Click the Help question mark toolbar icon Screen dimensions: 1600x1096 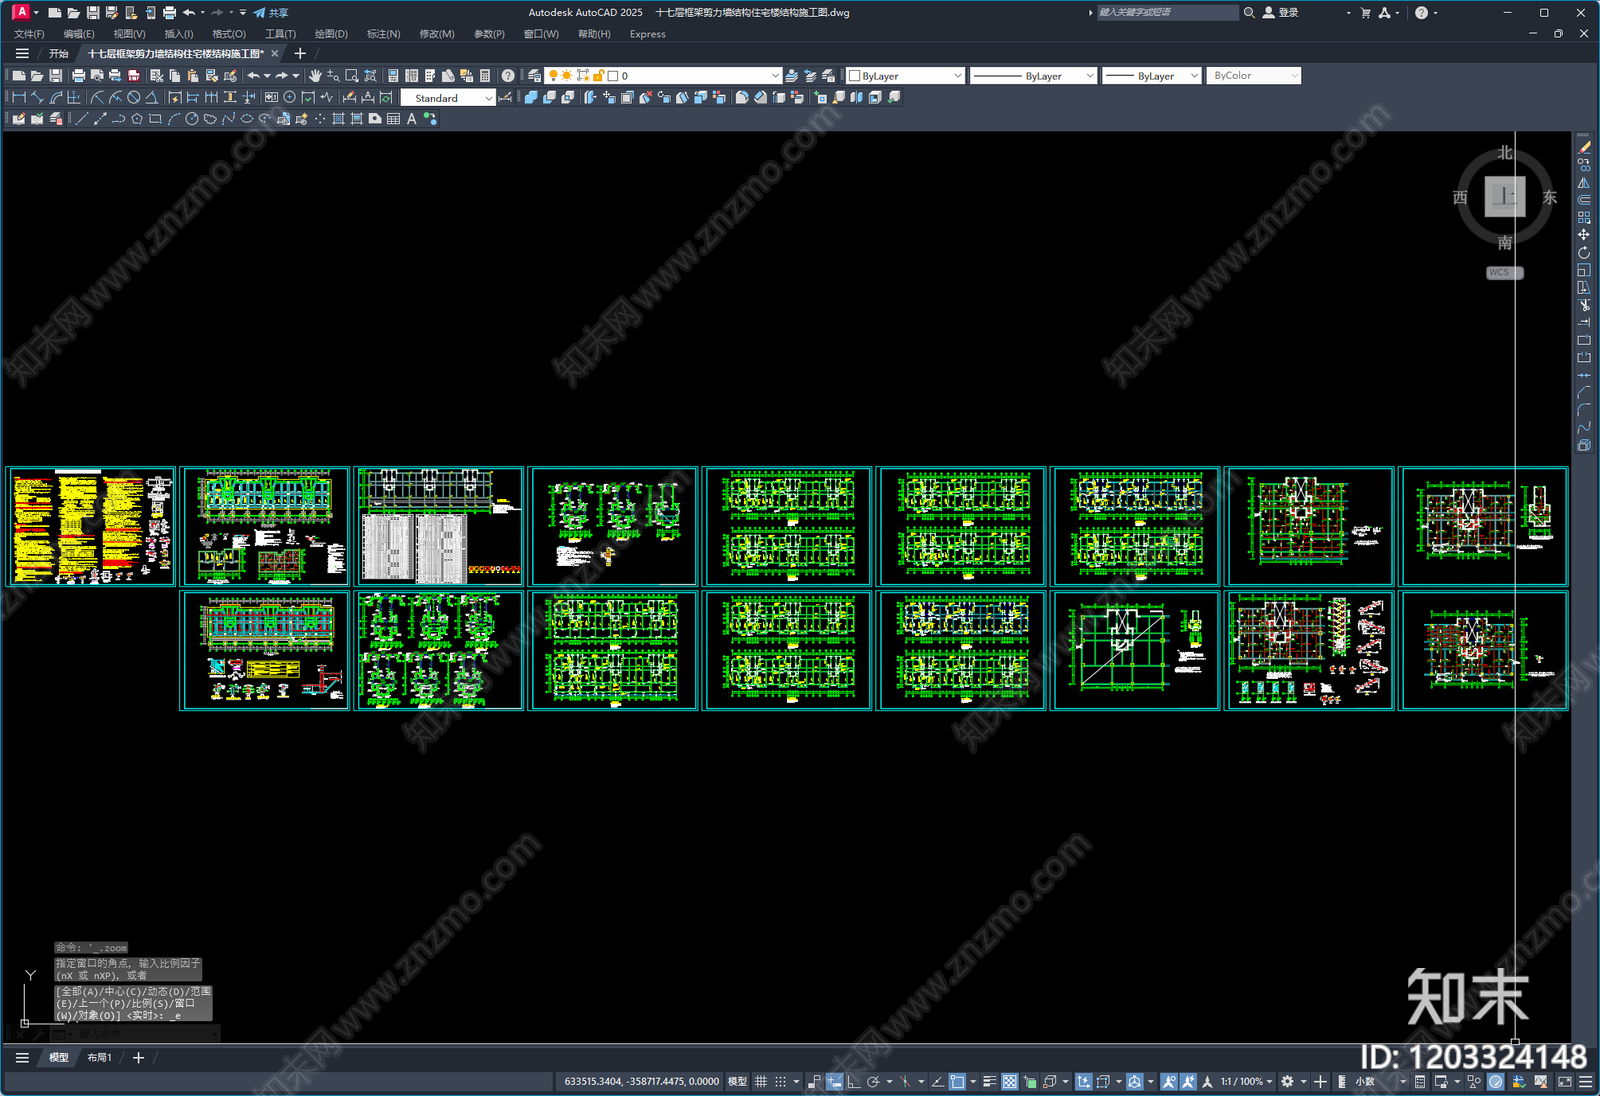coord(508,76)
